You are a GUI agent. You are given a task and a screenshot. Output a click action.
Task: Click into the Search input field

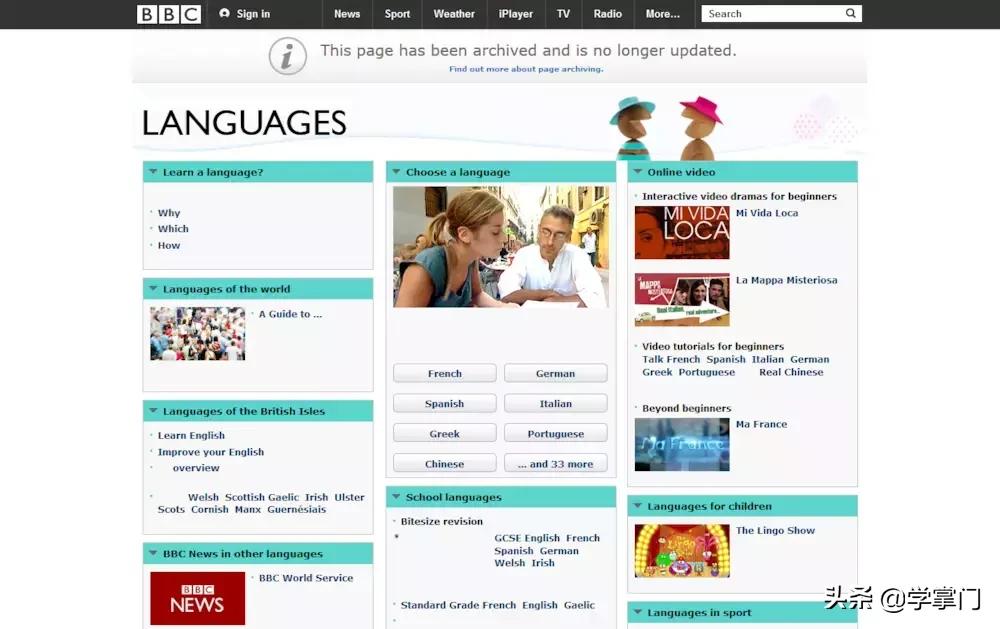click(x=772, y=13)
